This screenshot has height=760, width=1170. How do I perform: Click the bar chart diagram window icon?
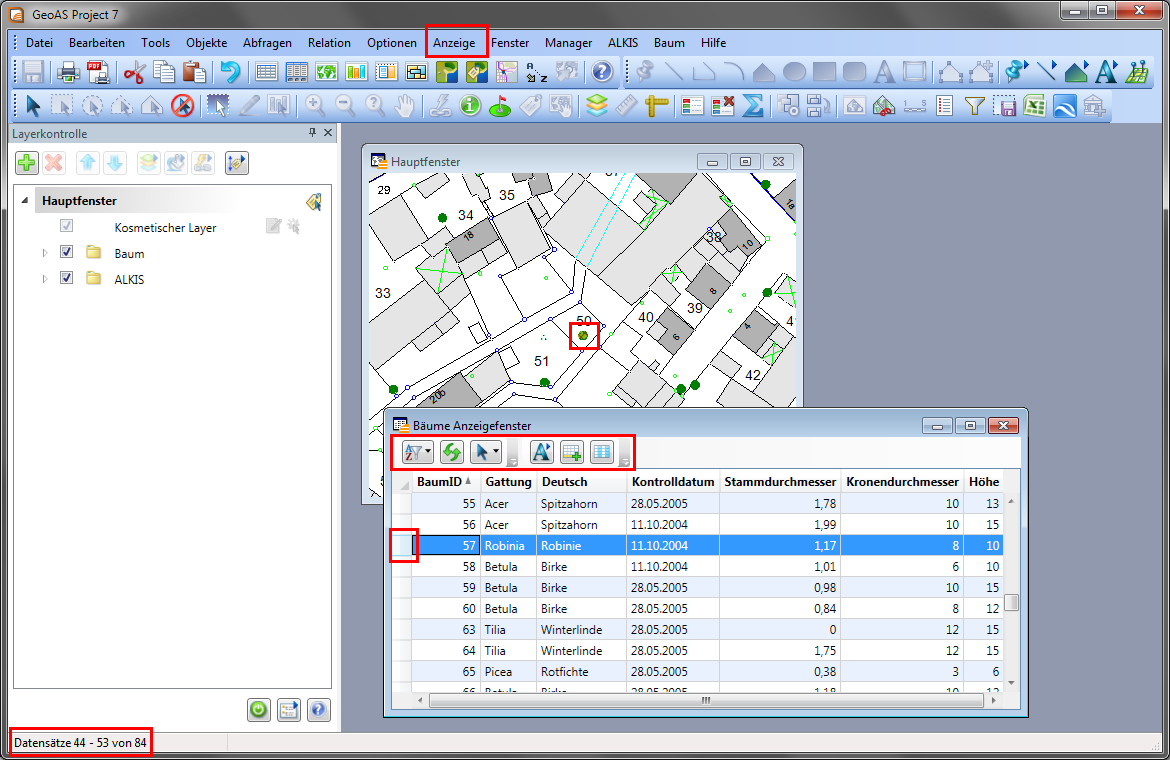[356, 72]
